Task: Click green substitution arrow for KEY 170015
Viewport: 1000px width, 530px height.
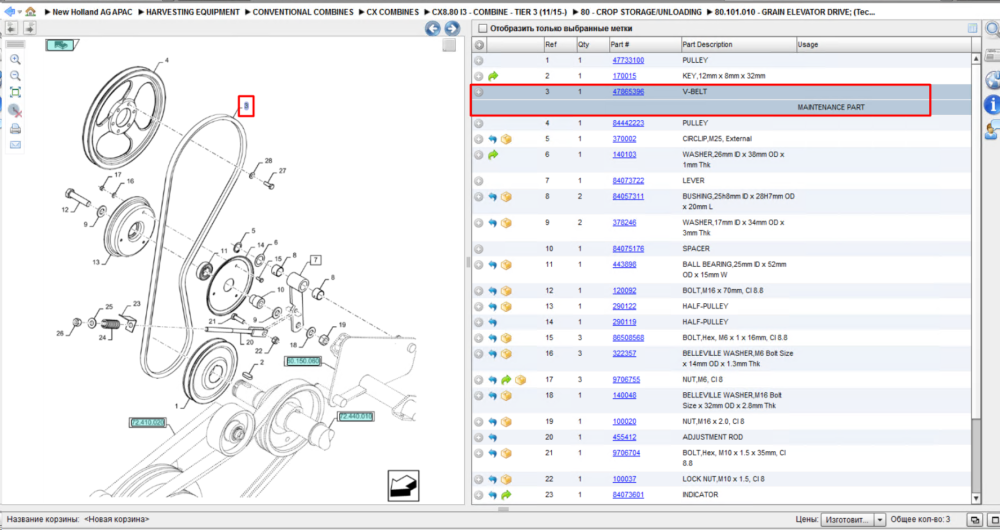Action: coord(493,76)
